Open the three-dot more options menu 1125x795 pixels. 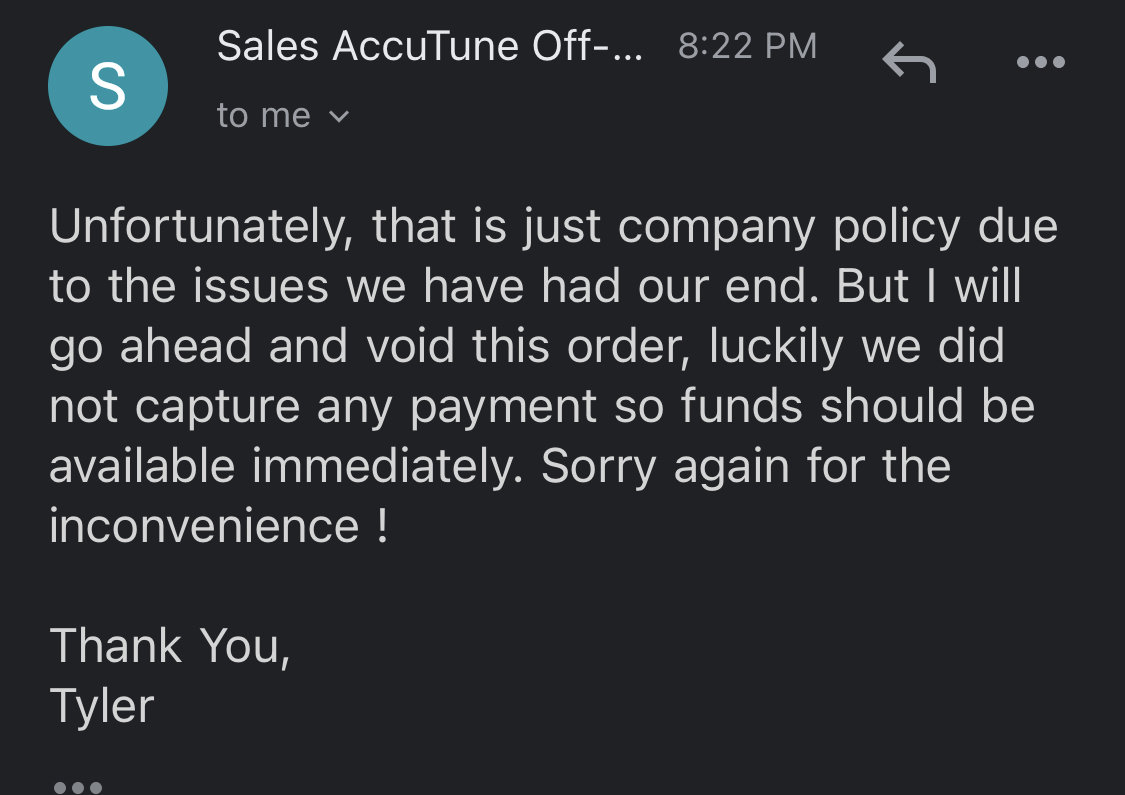1040,62
